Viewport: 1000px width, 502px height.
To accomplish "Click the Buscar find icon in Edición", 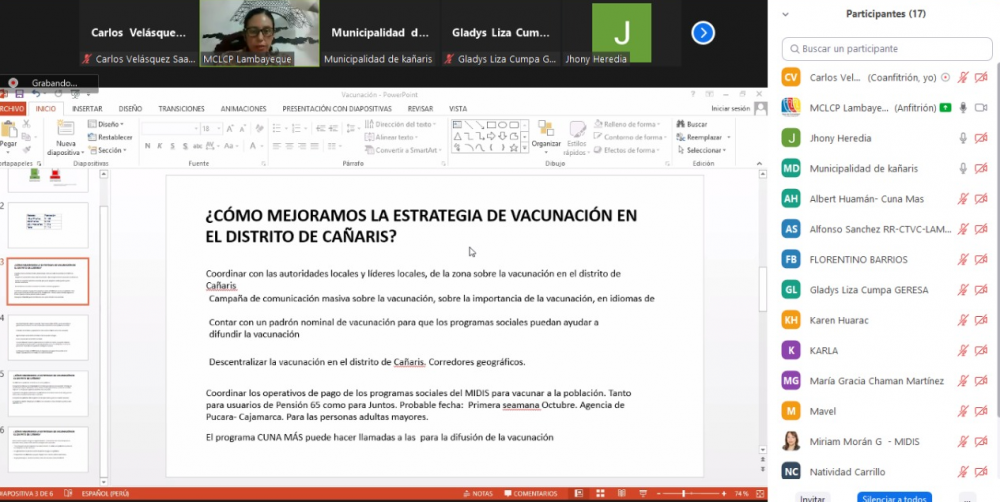I will coord(691,124).
